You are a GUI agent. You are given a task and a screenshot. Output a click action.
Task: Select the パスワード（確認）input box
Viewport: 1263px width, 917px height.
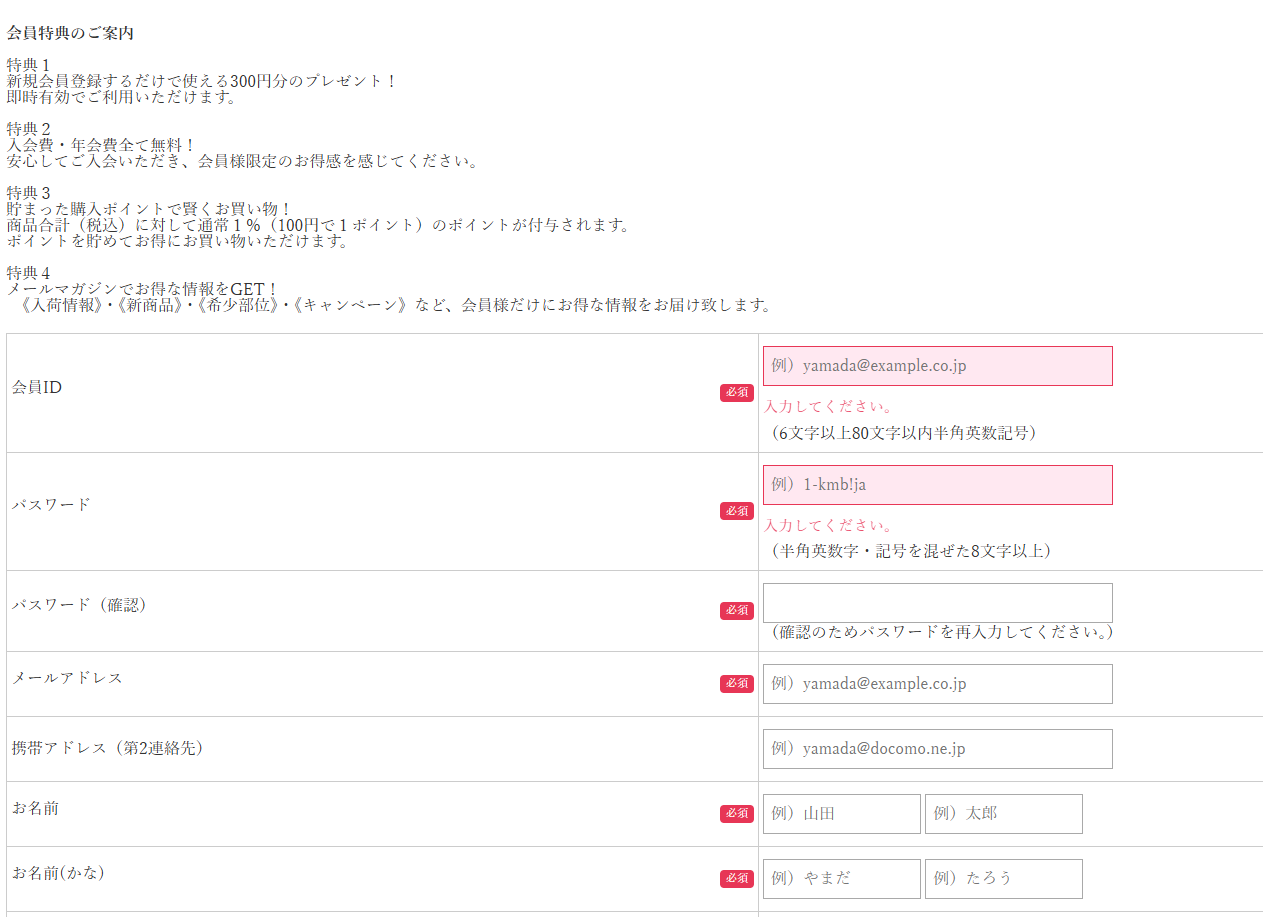937,603
